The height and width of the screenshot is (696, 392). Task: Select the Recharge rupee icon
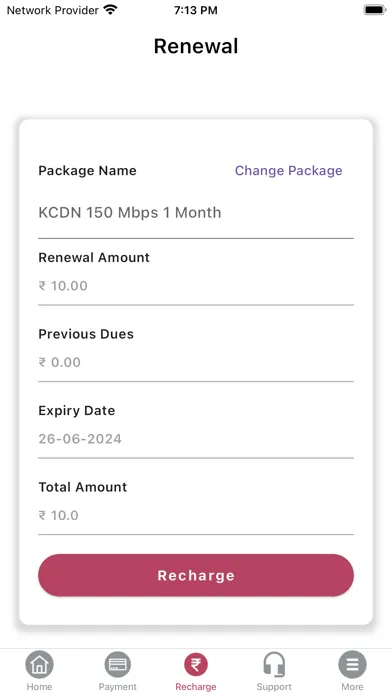pos(196,665)
